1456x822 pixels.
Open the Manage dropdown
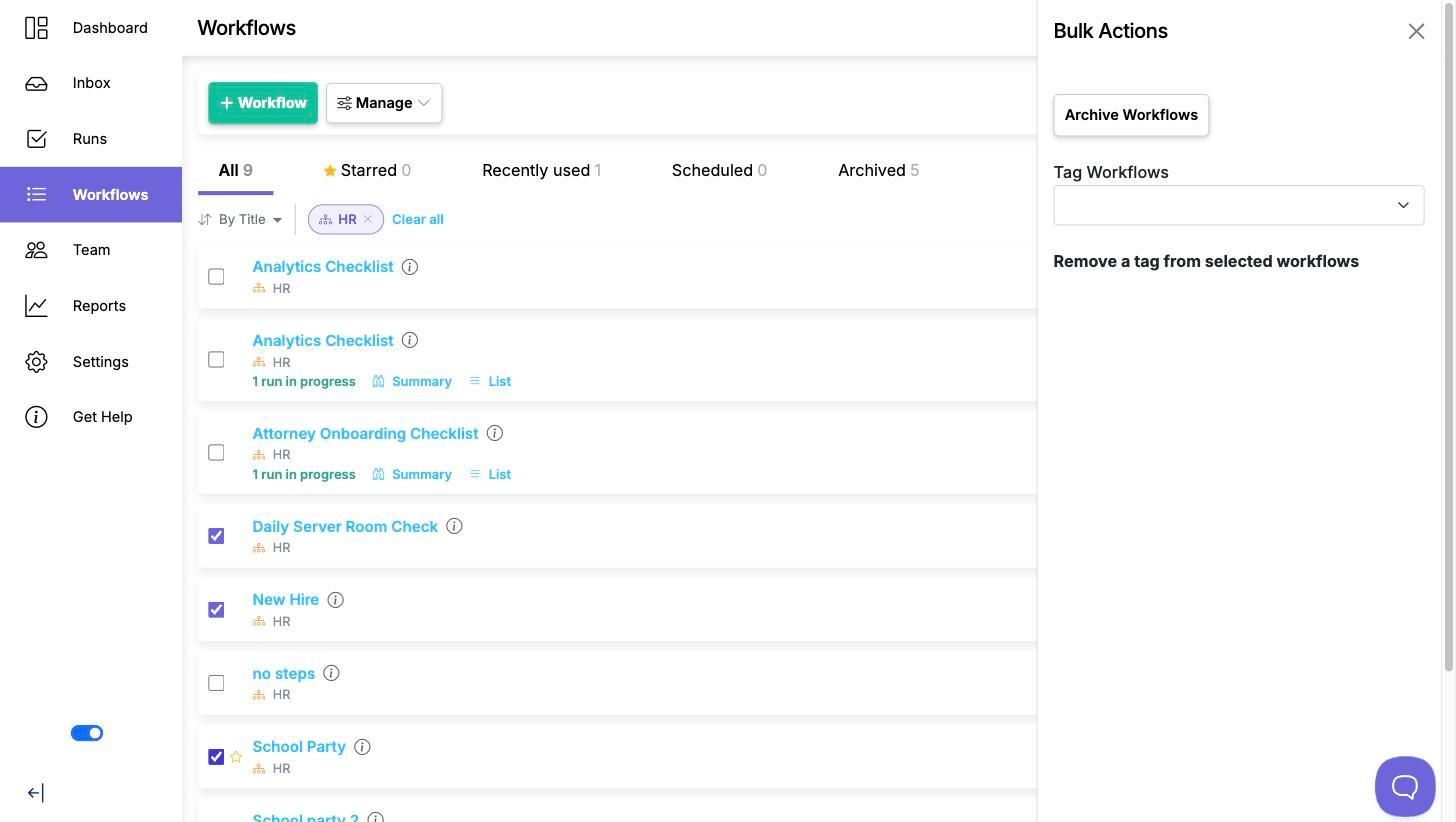tap(384, 103)
